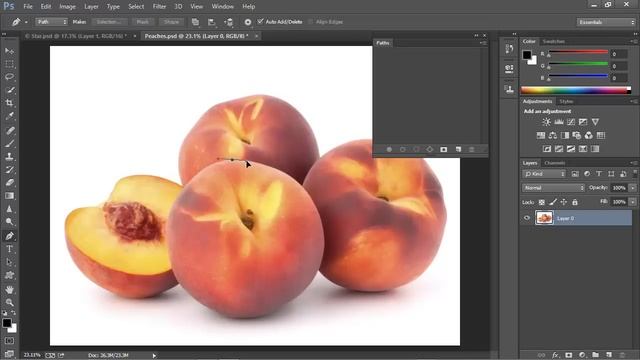Select the Rectangular Marquee tool
This screenshot has height=360, width=640.
(9, 64)
